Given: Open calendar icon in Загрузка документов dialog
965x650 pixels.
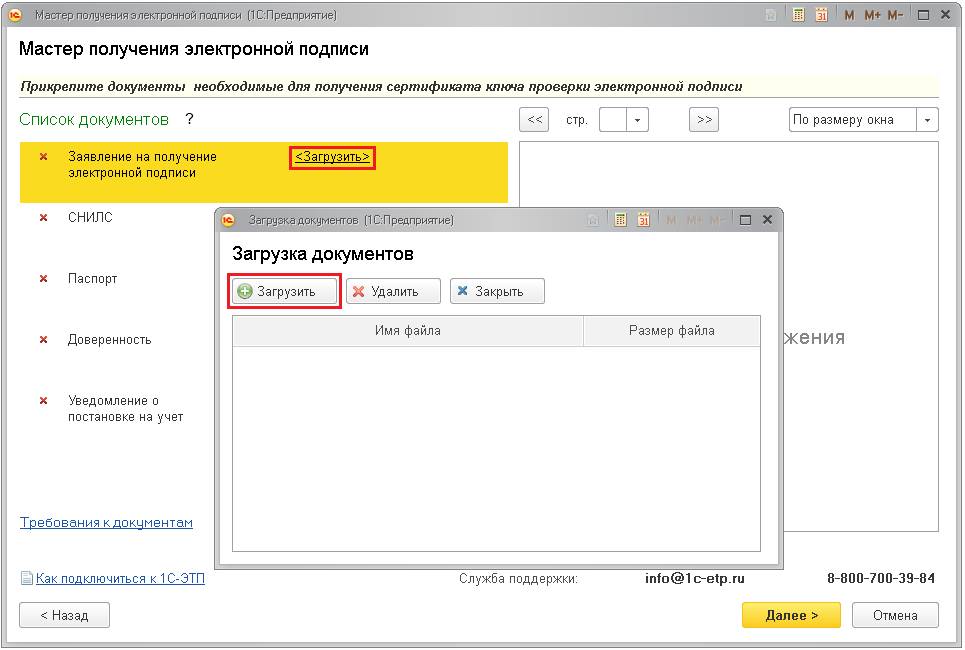Looking at the screenshot, I should 644,219.
